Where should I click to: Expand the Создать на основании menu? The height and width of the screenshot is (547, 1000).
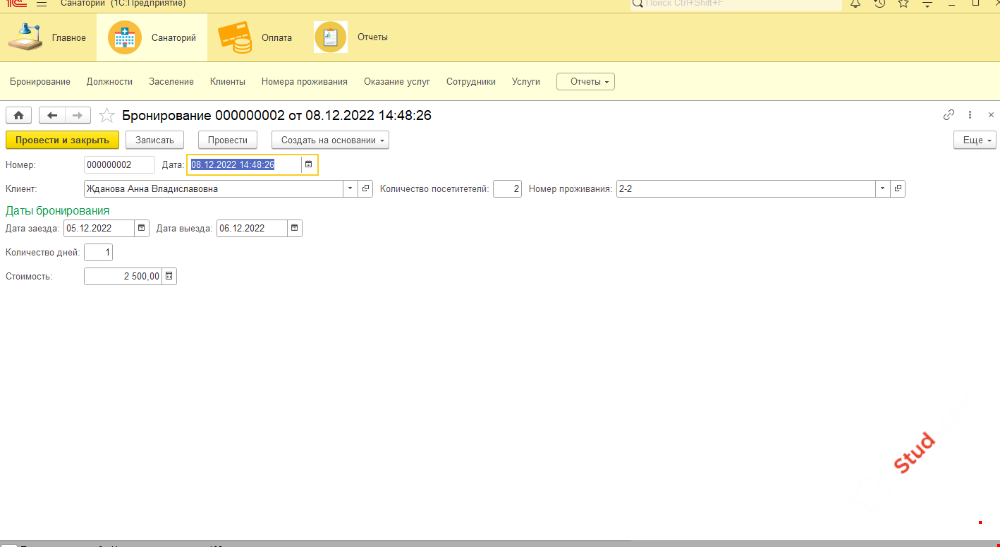pyautogui.click(x=329, y=140)
